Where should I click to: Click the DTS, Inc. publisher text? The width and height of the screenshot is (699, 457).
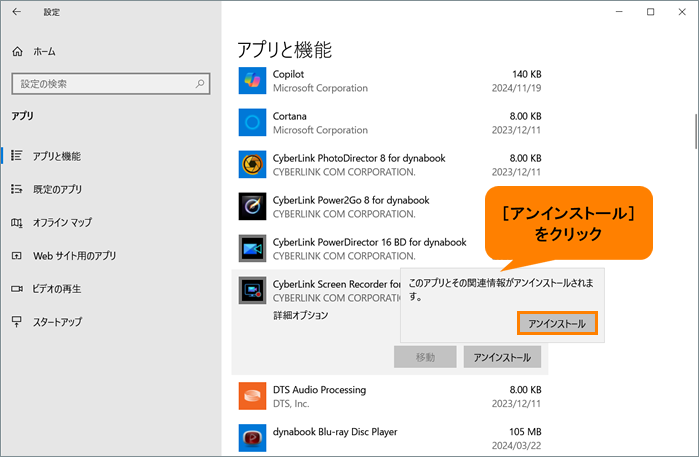[291, 403]
